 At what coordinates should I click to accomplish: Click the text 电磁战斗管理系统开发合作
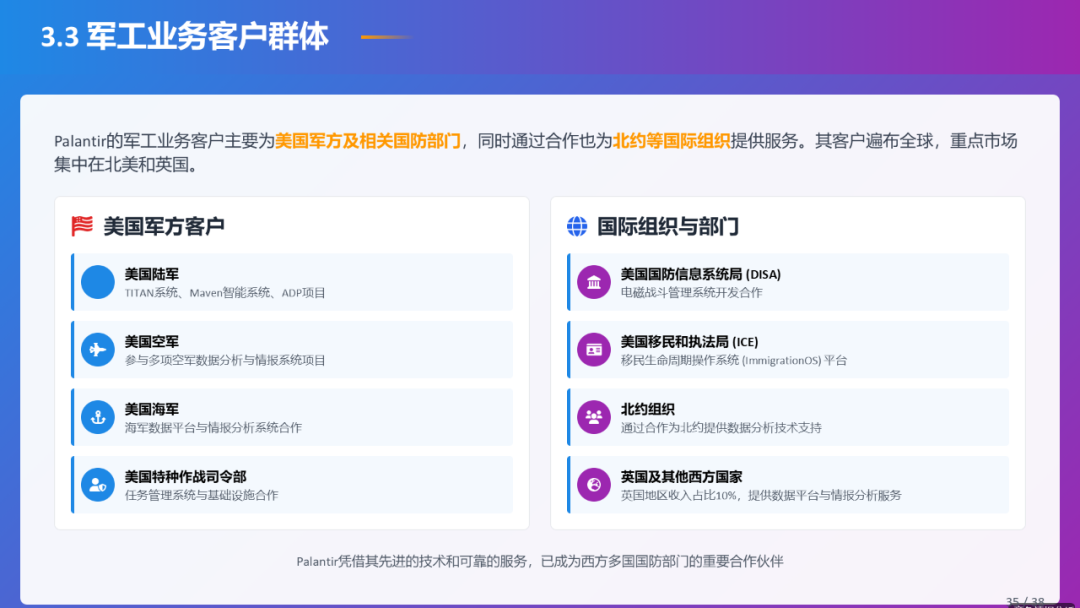click(692, 293)
